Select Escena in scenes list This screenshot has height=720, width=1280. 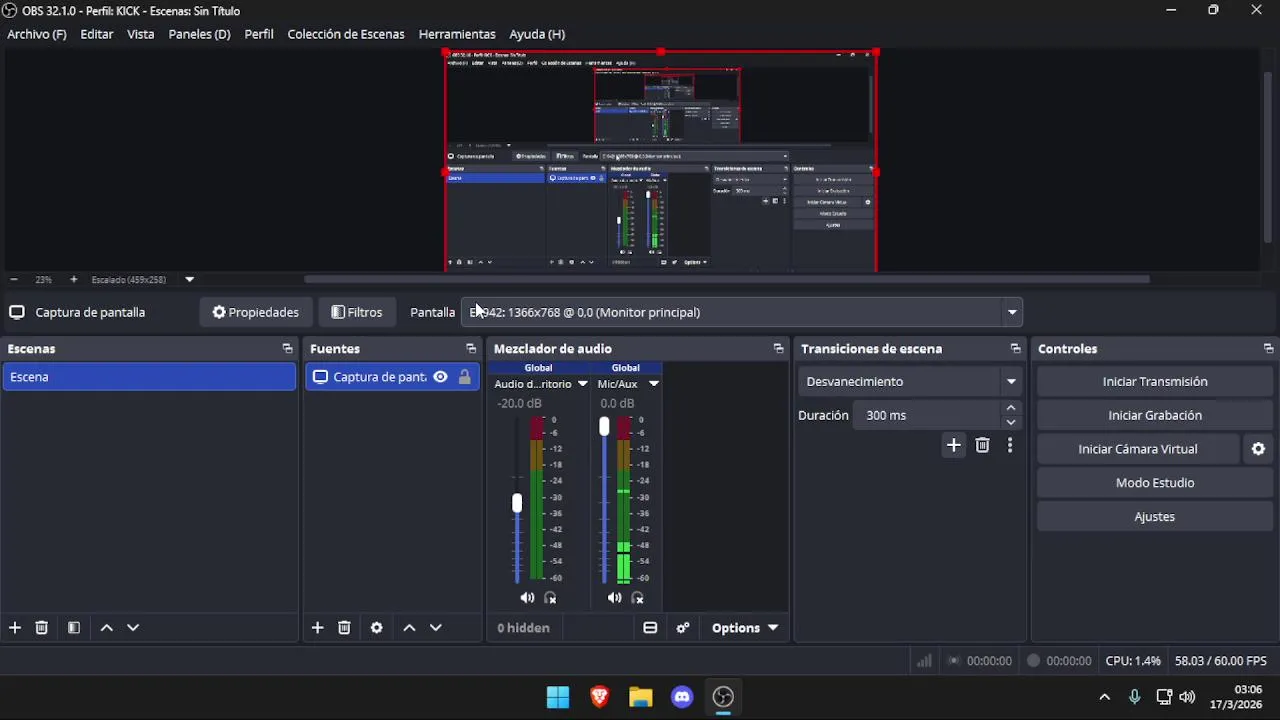[149, 377]
